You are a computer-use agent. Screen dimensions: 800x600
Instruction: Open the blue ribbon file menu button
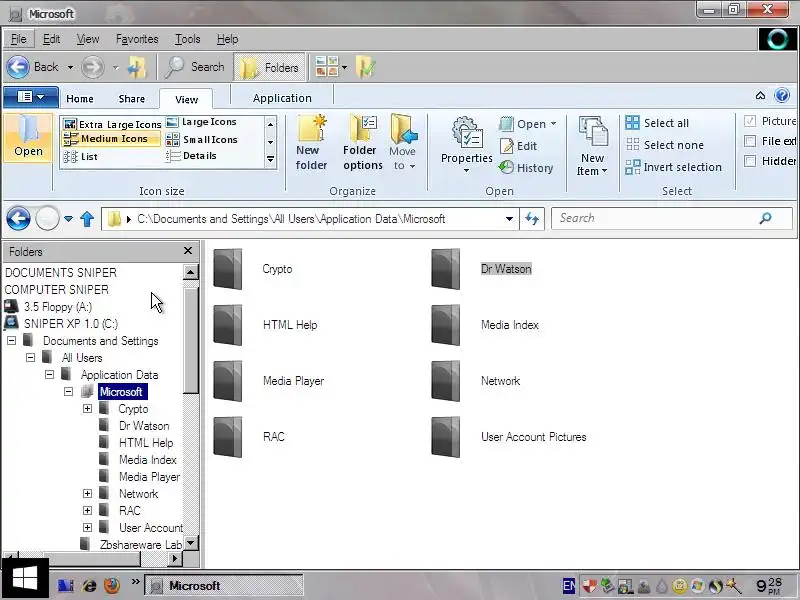(31, 96)
